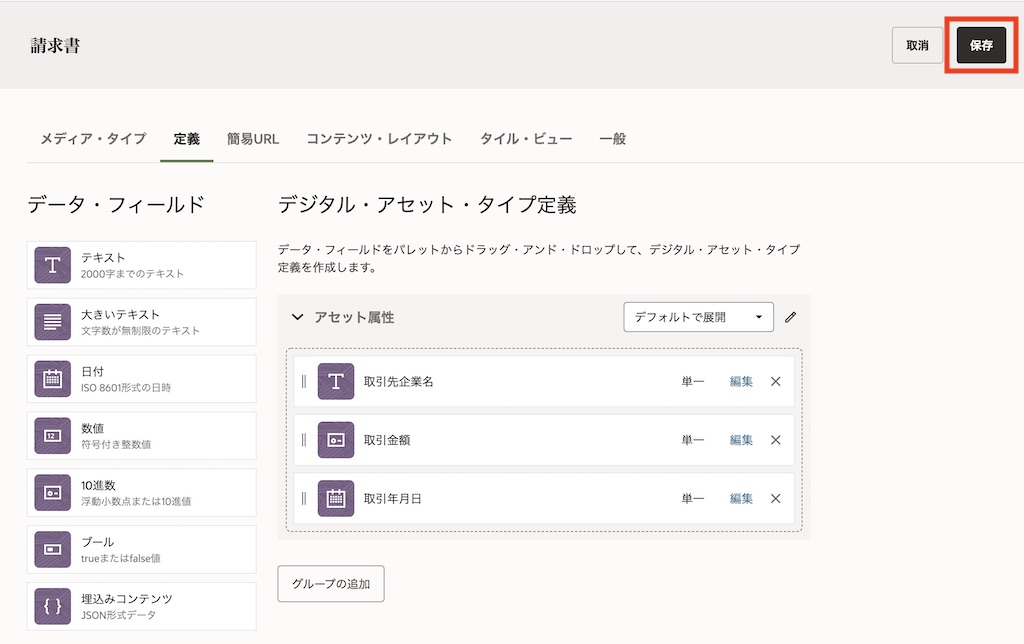Select the 日付 calendar icon in palette

point(52,379)
